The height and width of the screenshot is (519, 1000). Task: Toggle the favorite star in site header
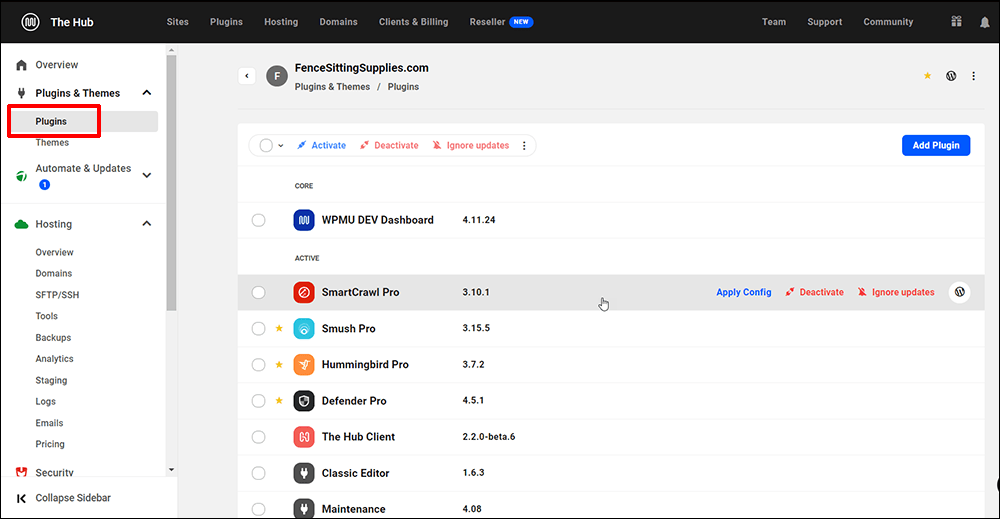(927, 76)
